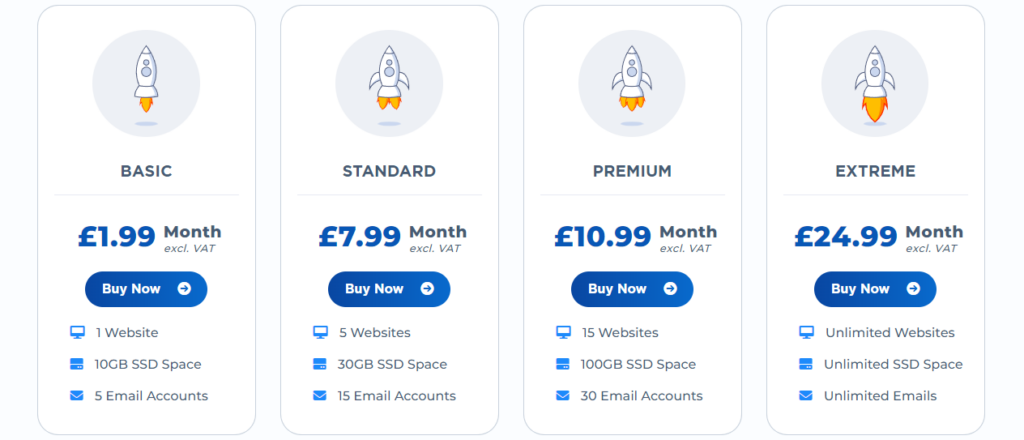The height and width of the screenshot is (440, 1024).
Task: Buy the Premium plan for £10.99
Action: coord(632,289)
